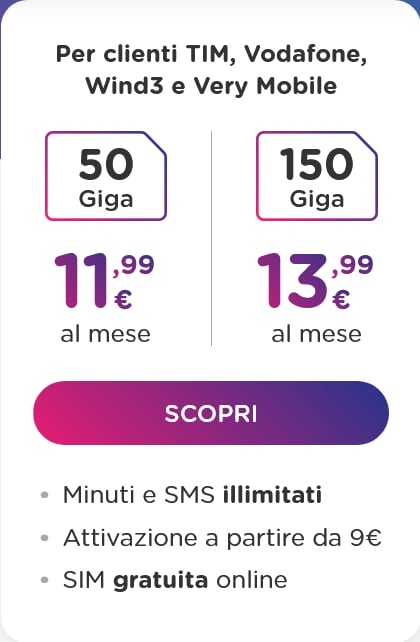Click the 'al mese' text under 11,99€
The height and width of the screenshot is (642, 420).
106,334
